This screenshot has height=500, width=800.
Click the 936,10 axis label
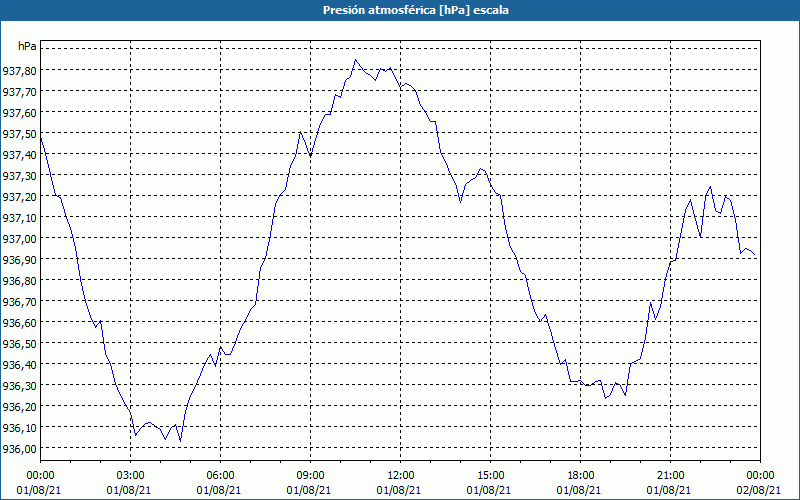click(x=19, y=427)
